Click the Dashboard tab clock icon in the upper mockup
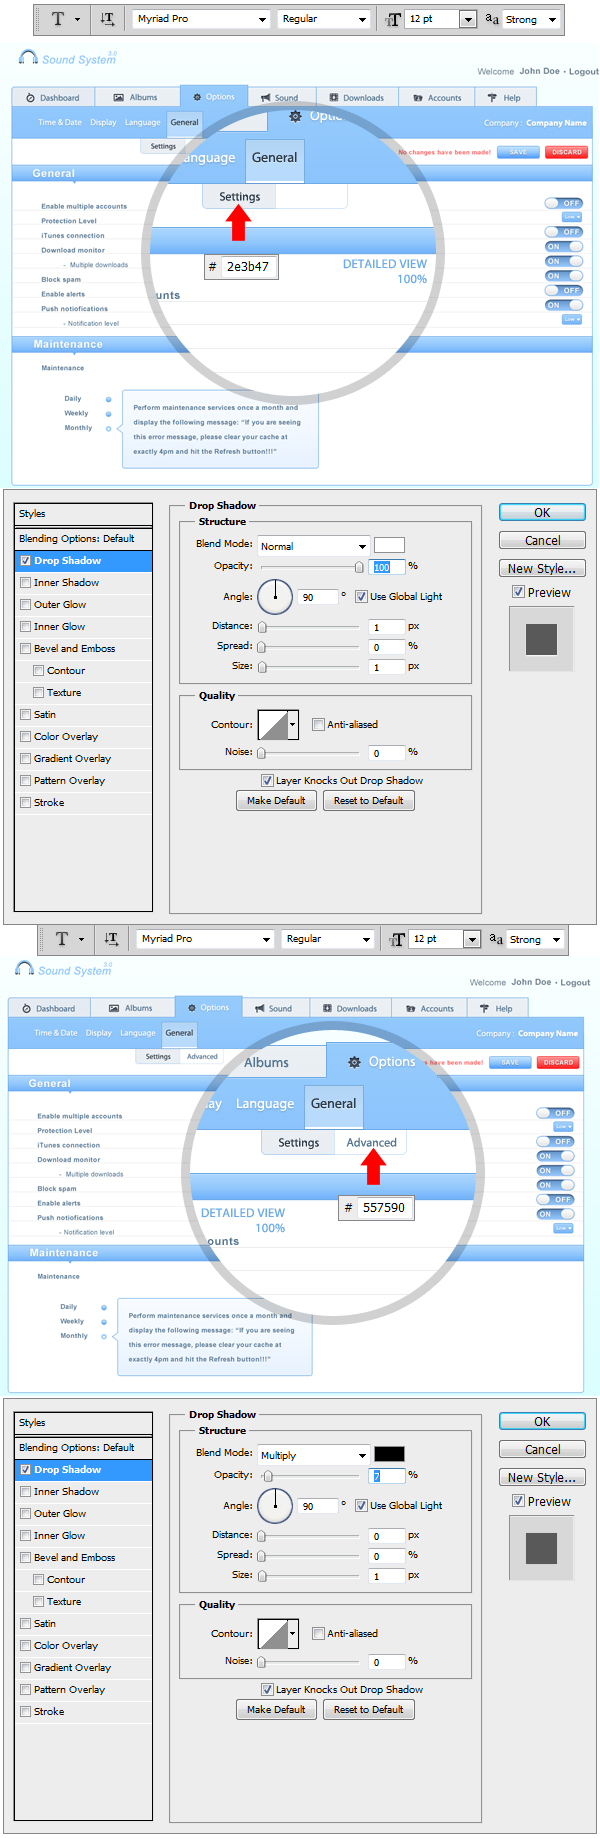The height and width of the screenshot is (1839, 600). (31, 98)
